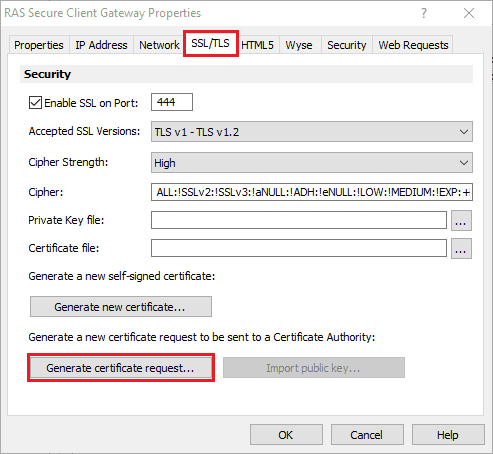Click the Private Key file field
The image size is (493, 454).
click(x=299, y=220)
